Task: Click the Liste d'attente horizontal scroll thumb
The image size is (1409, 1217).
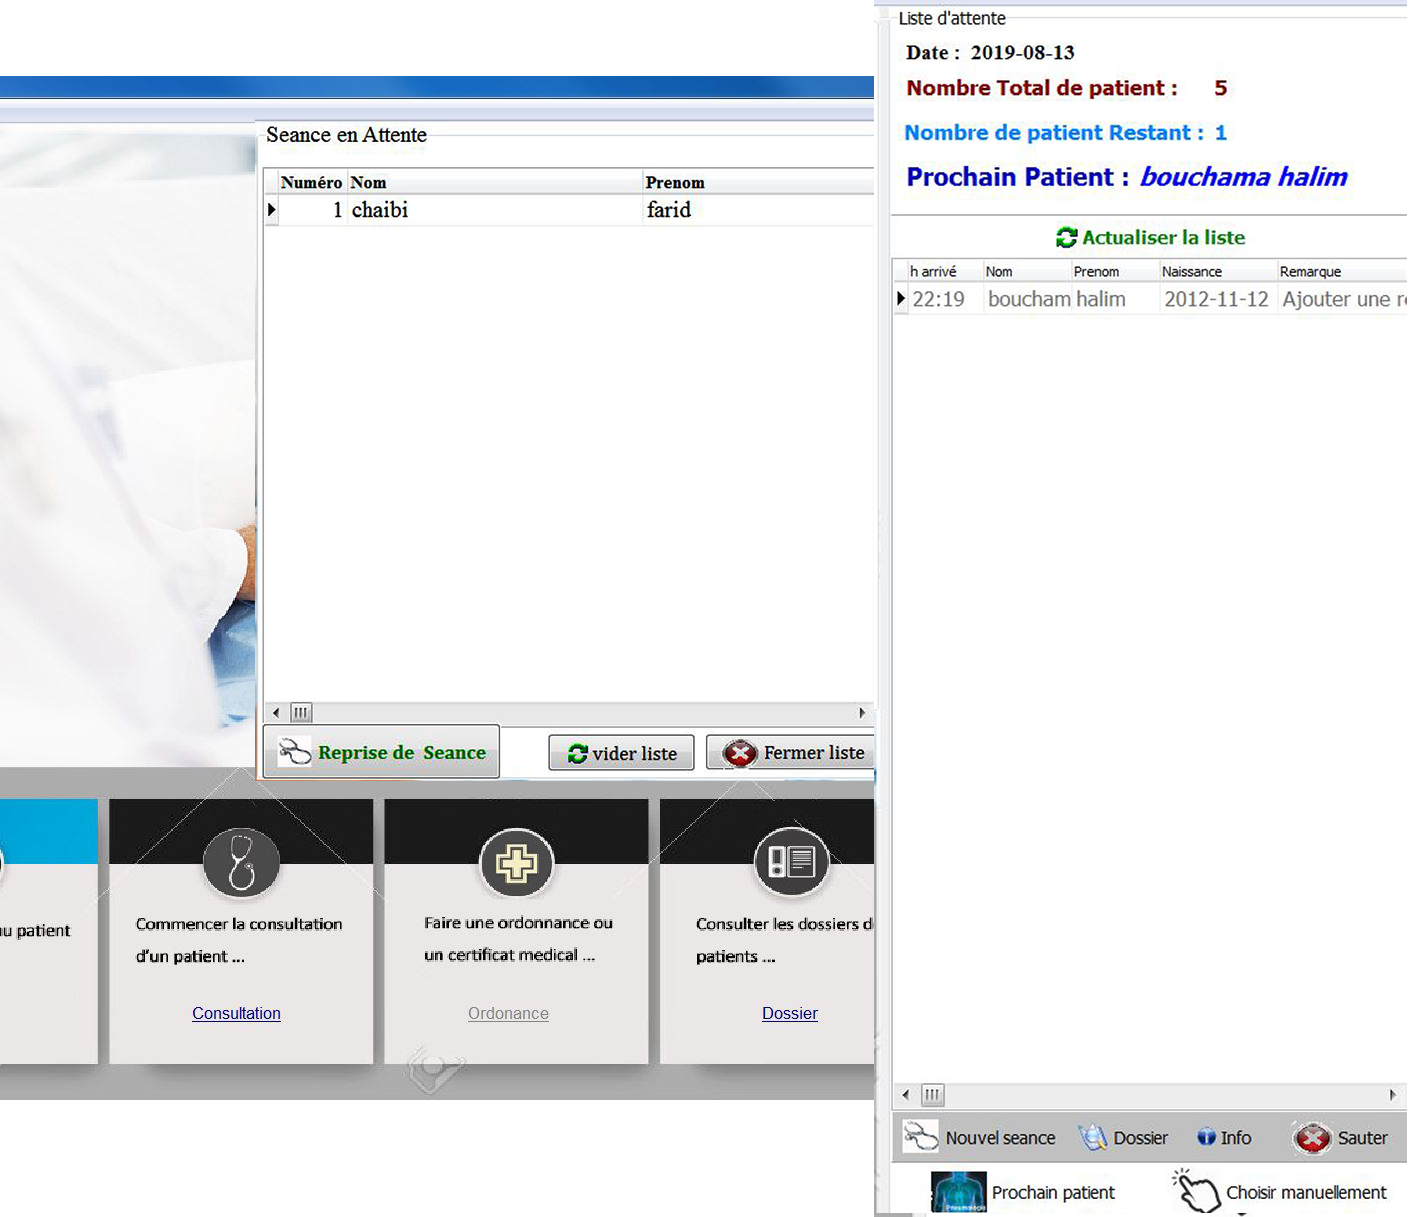Action: pos(932,1095)
